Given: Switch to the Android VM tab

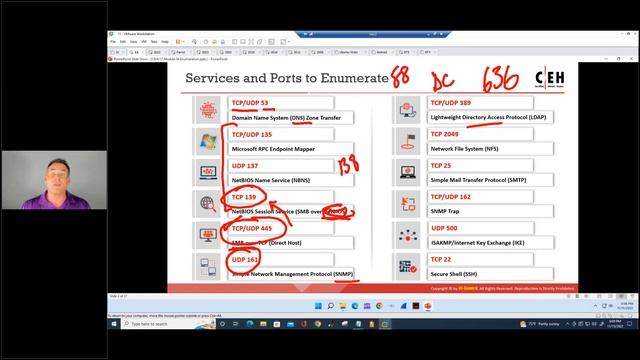Looking at the screenshot, I should [x=381, y=52].
